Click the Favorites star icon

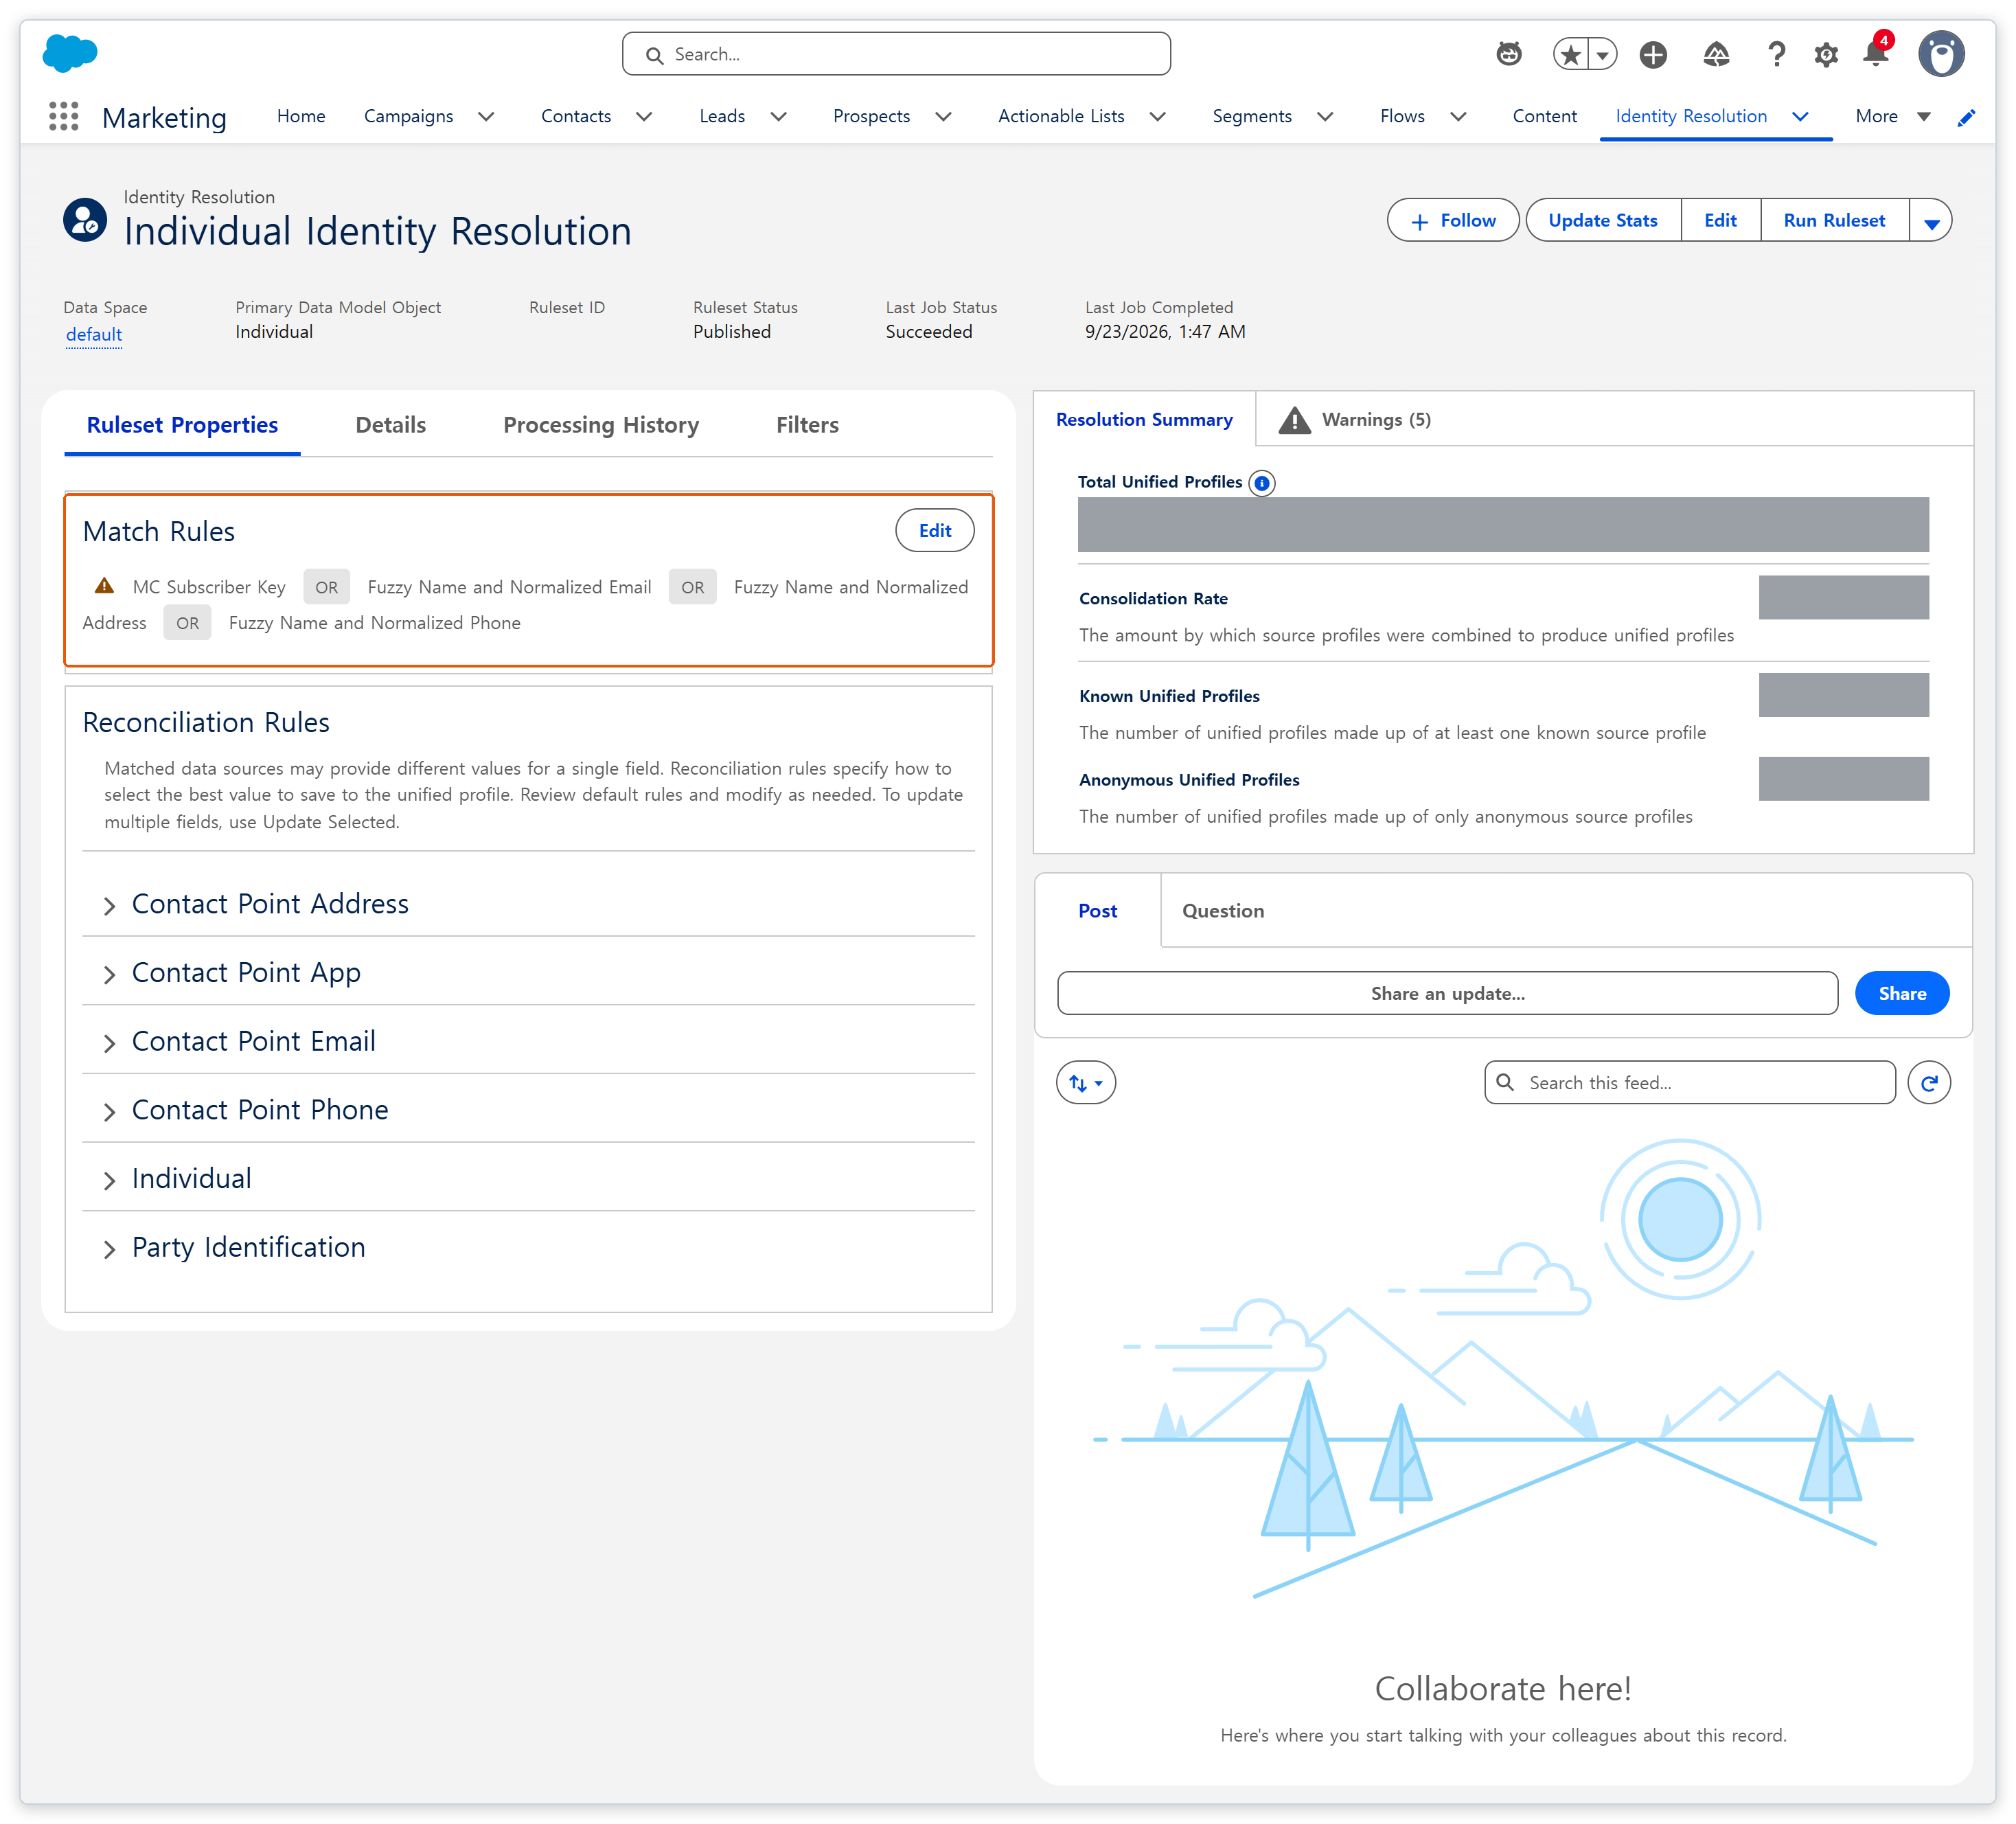[1571, 54]
